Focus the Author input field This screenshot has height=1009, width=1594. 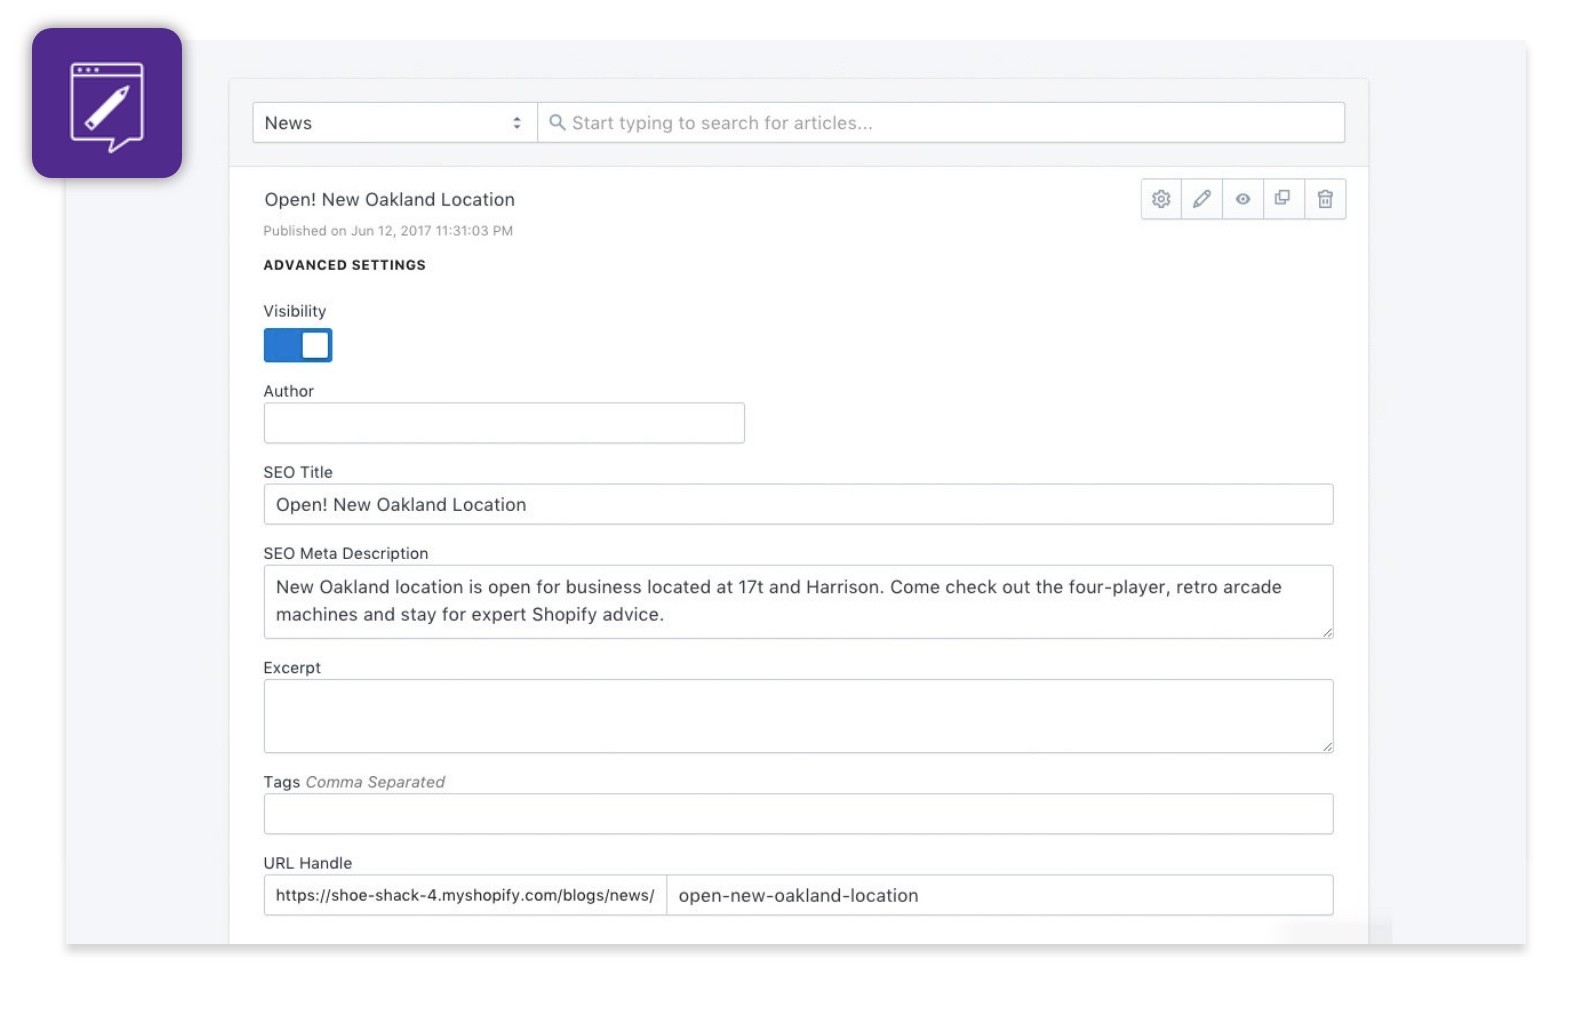(x=504, y=423)
